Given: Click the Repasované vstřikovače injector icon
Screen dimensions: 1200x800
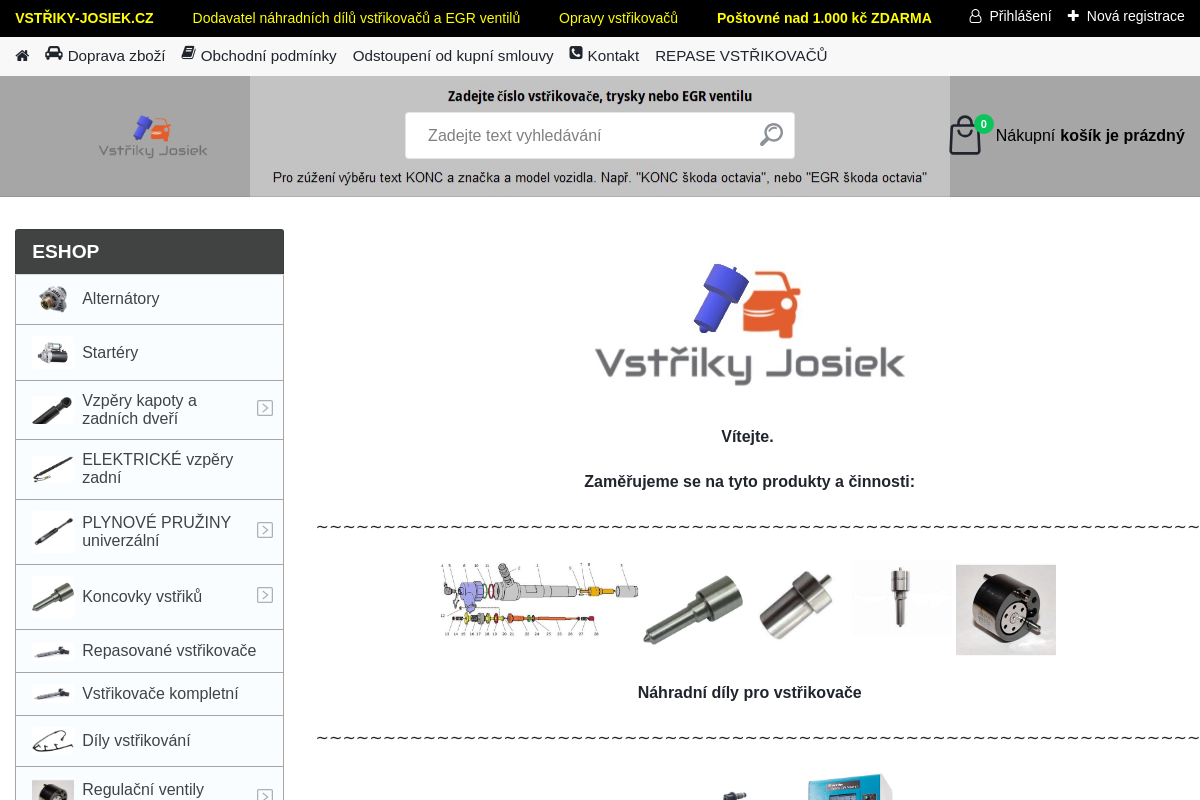Looking at the screenshot, I should click(52, 651).
